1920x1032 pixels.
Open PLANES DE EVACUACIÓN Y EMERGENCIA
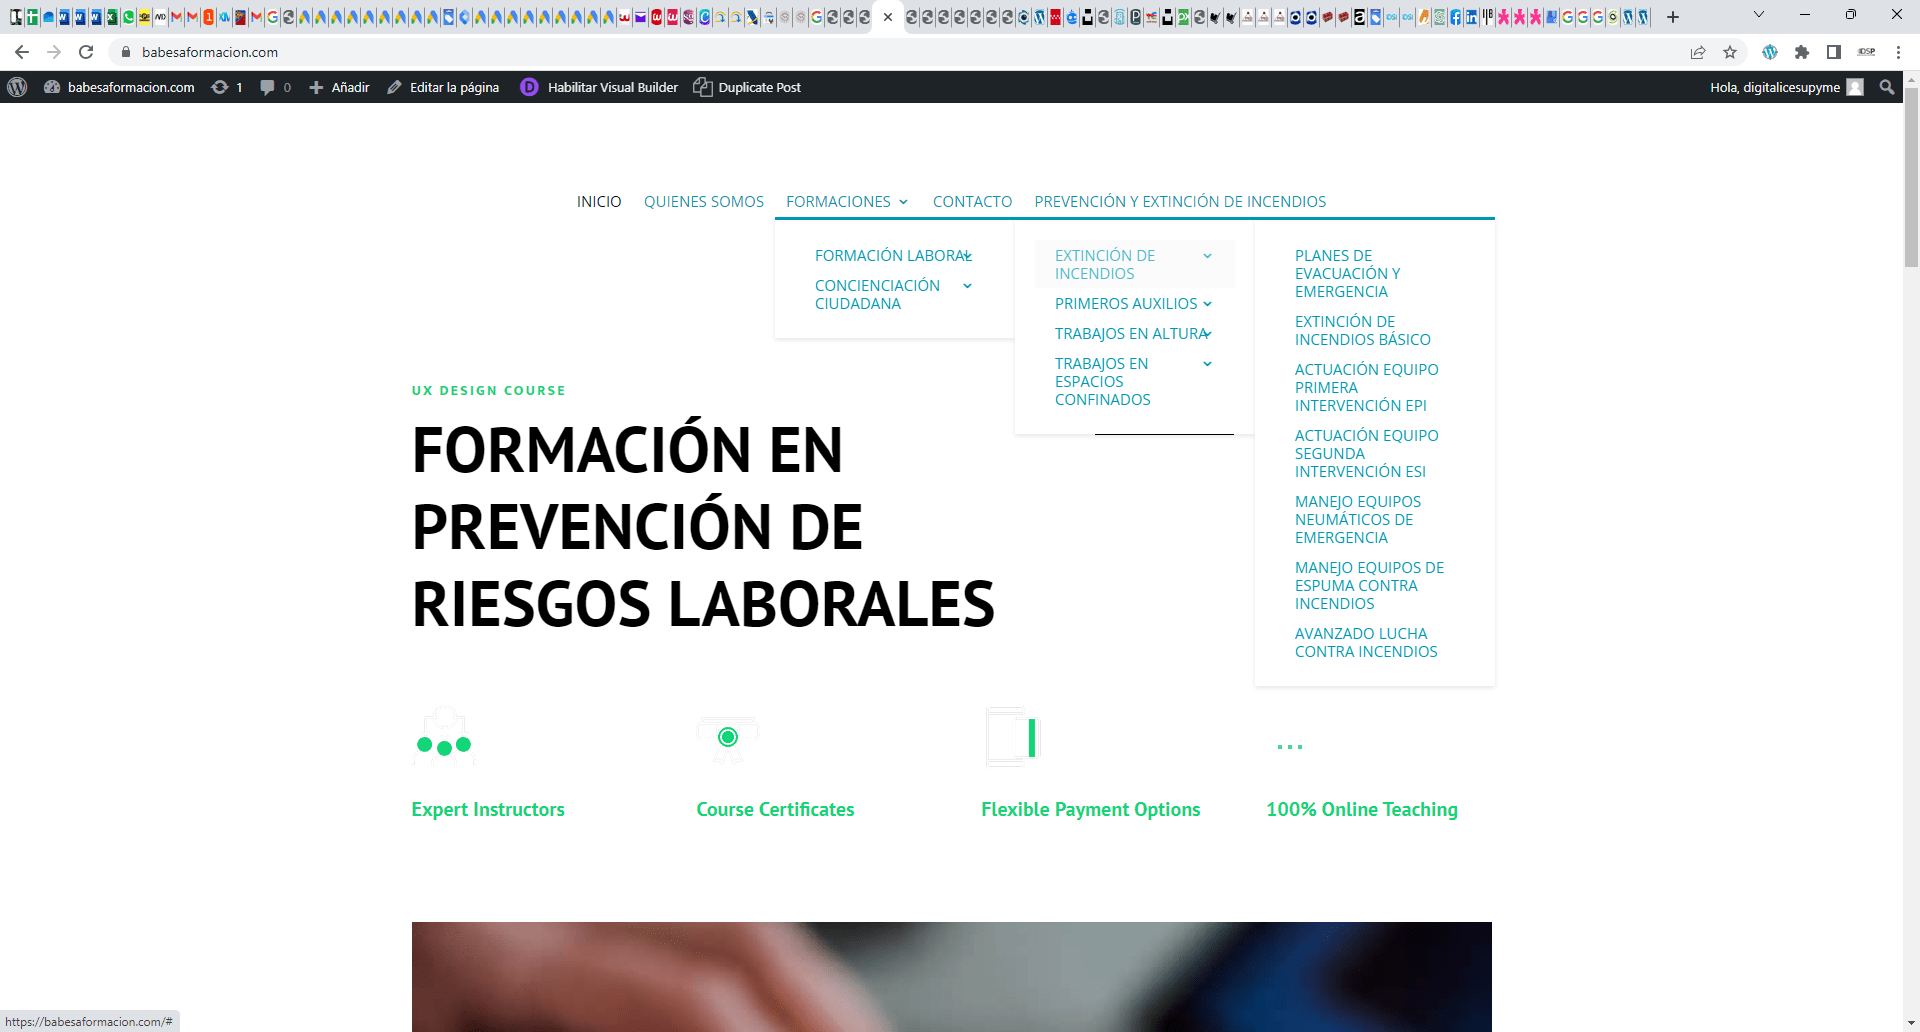click(1347, 274)
